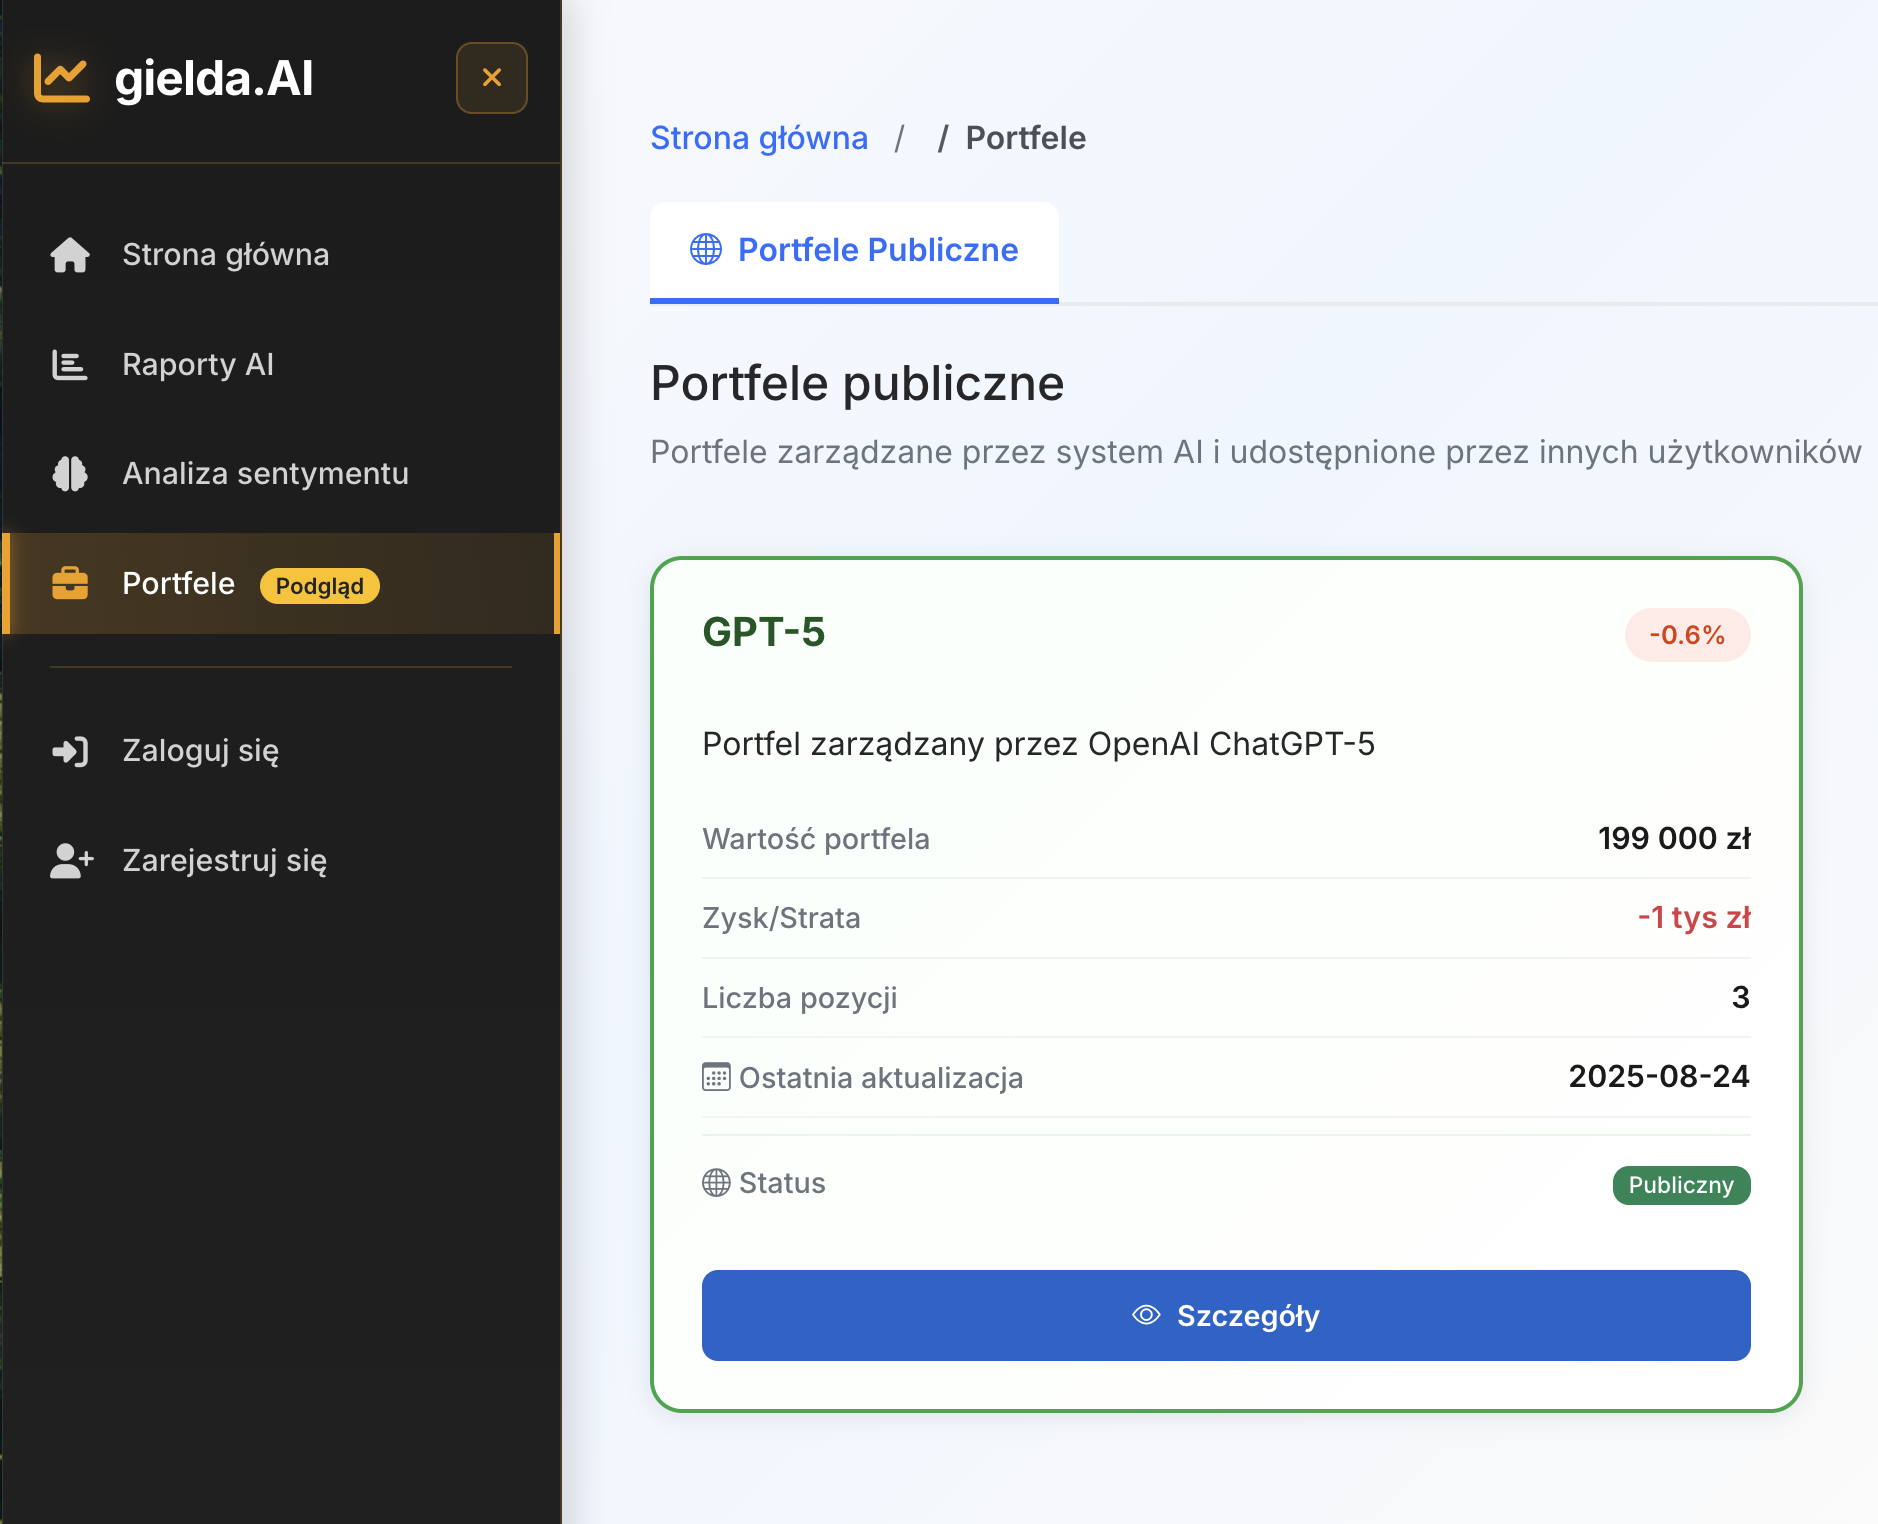Image resolution: width=1878 pixels, height=1524 pixels.
Task: Click the Podgląd badge next to Portfele
Action: pos(319,586)
